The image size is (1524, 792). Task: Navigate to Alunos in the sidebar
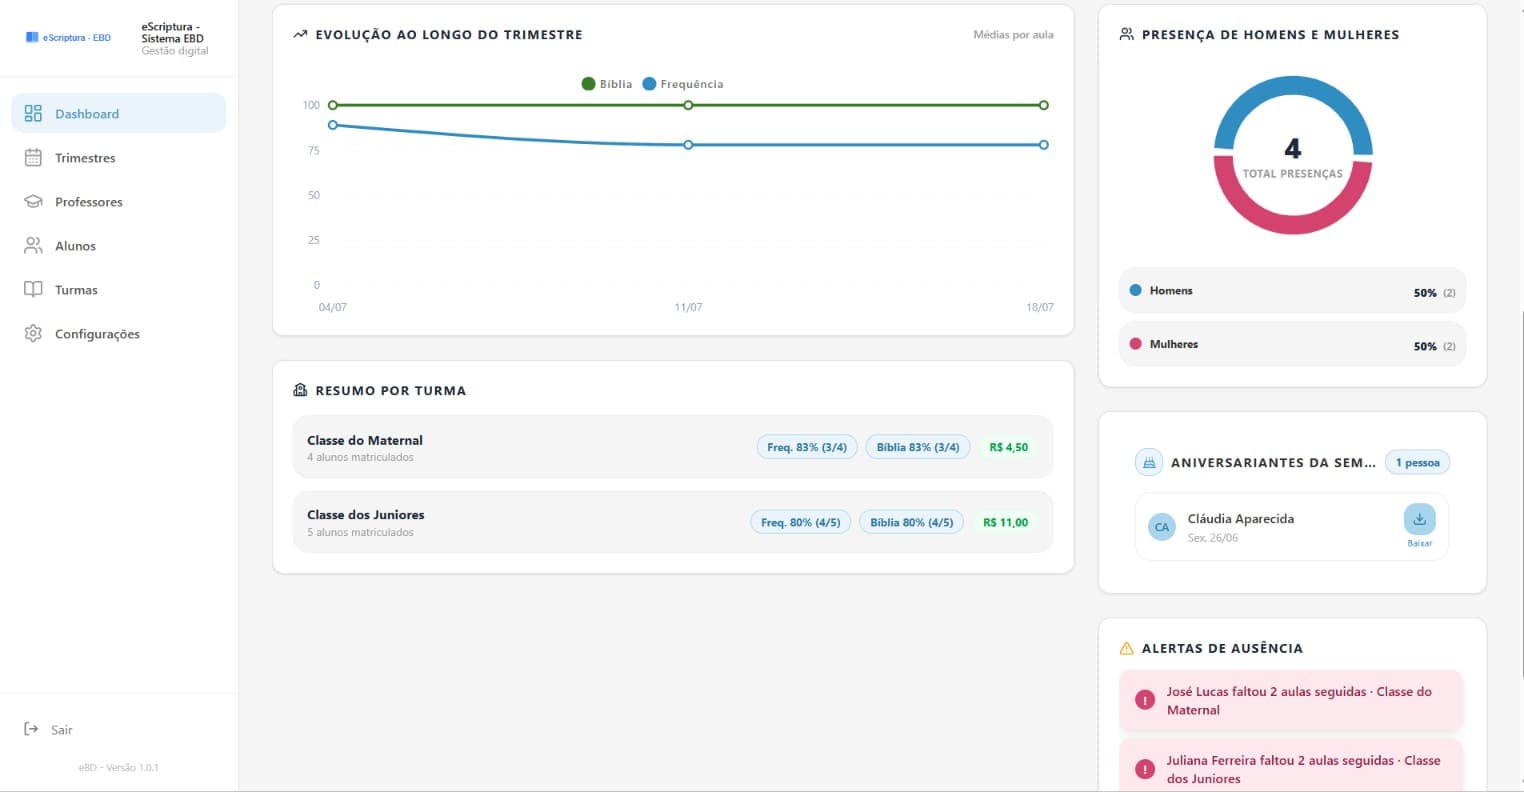tap(118, 245)
